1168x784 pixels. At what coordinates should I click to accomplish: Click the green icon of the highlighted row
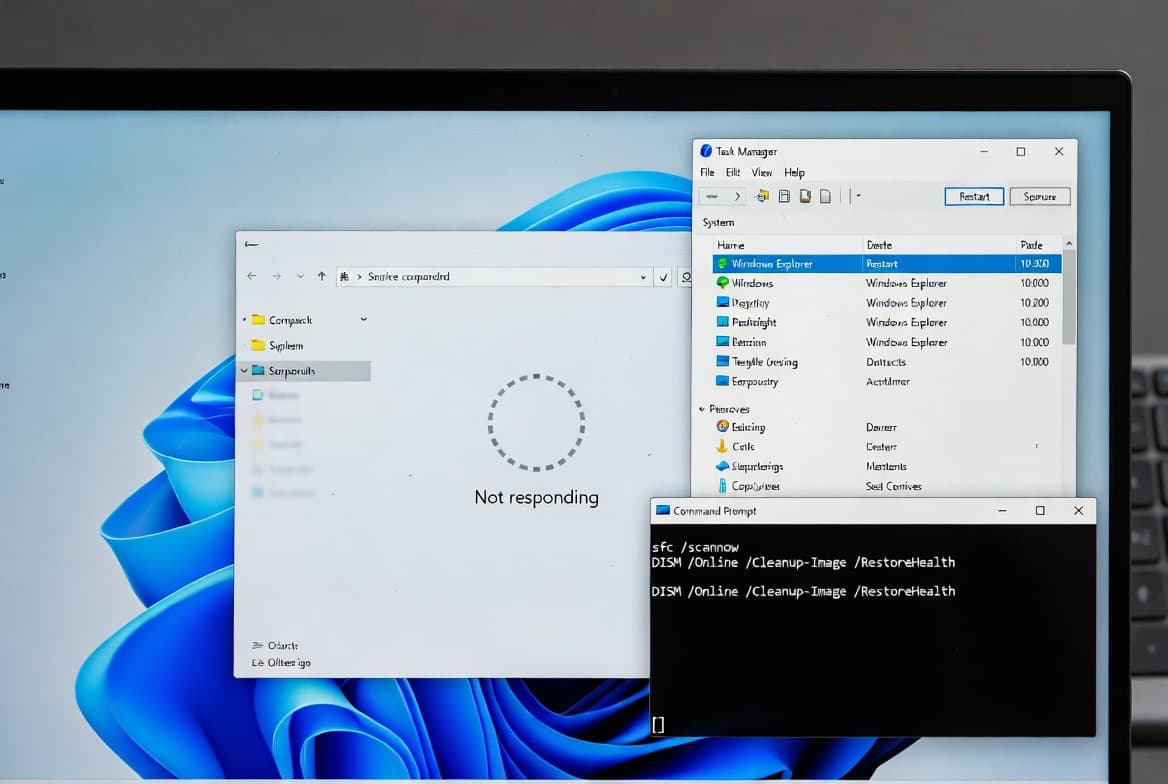tap(722, 264)
